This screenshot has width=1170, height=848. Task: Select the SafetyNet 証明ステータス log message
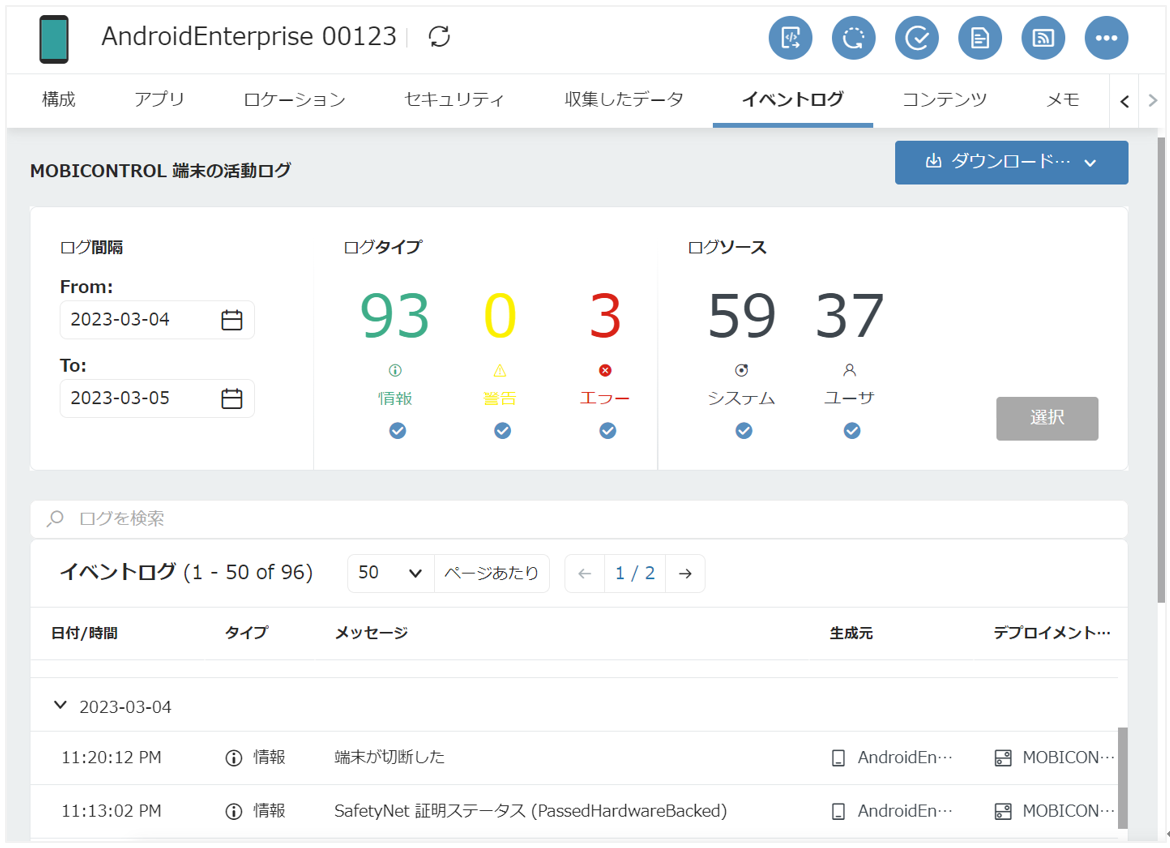[531, 811]
